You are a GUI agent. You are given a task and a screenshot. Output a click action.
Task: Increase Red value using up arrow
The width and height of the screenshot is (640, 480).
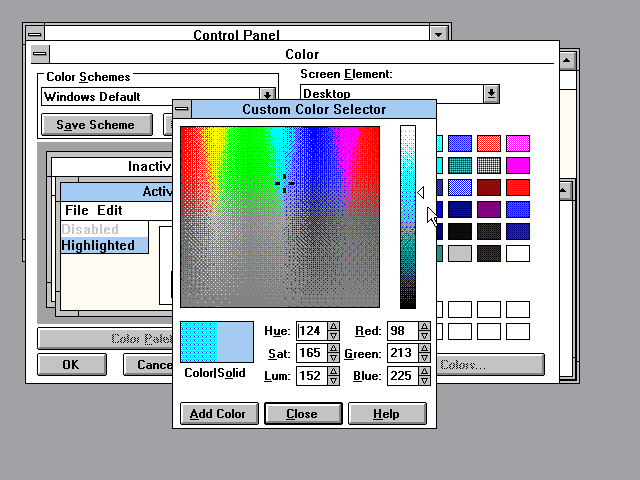(x=425, y=327)
